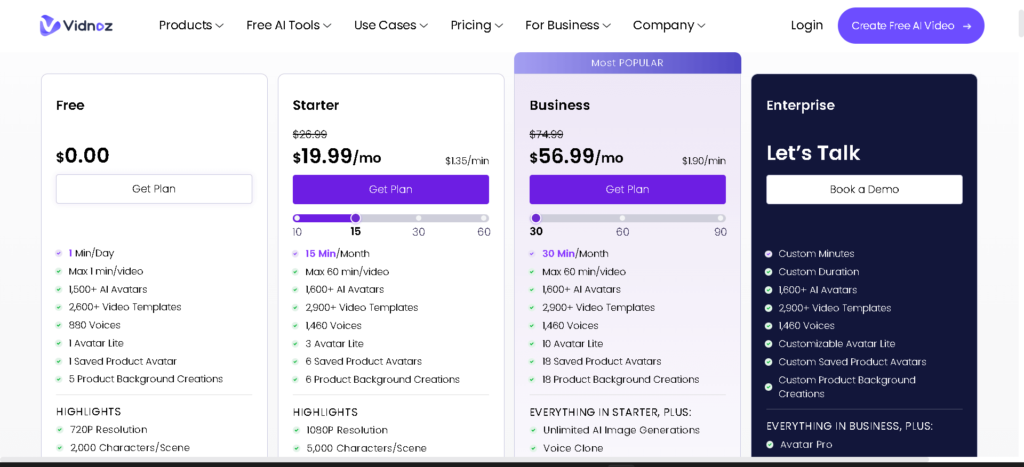The width and height of the screenshot is (1024, 467).
Task: Click Starter slider handle at 15
Action: 355,218
